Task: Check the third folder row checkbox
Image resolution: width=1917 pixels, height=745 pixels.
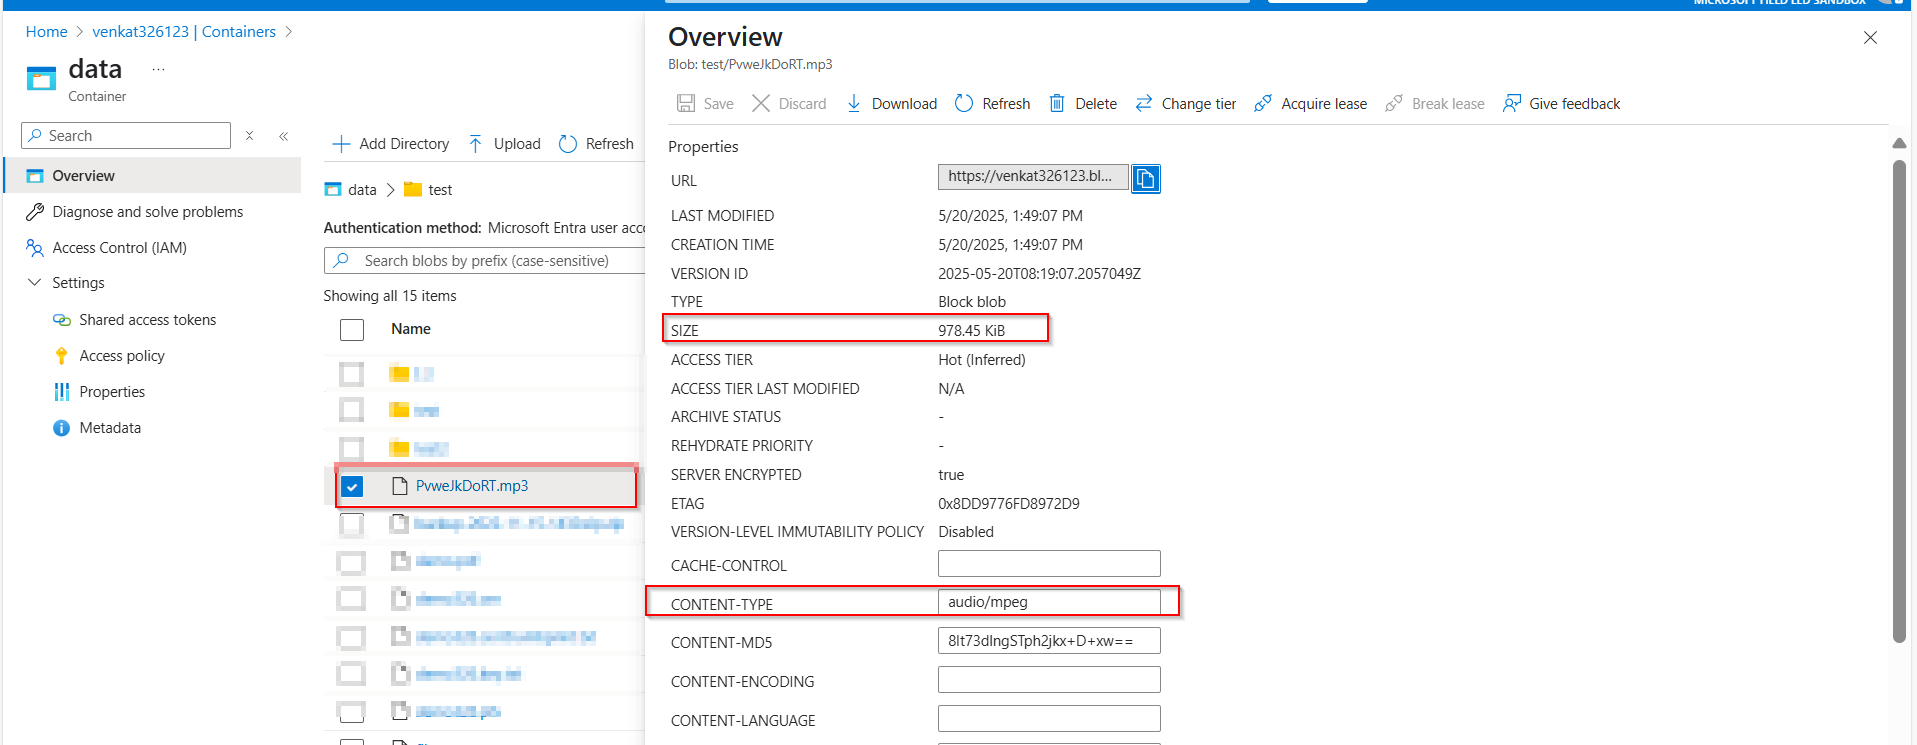Action: pos(352,448)
